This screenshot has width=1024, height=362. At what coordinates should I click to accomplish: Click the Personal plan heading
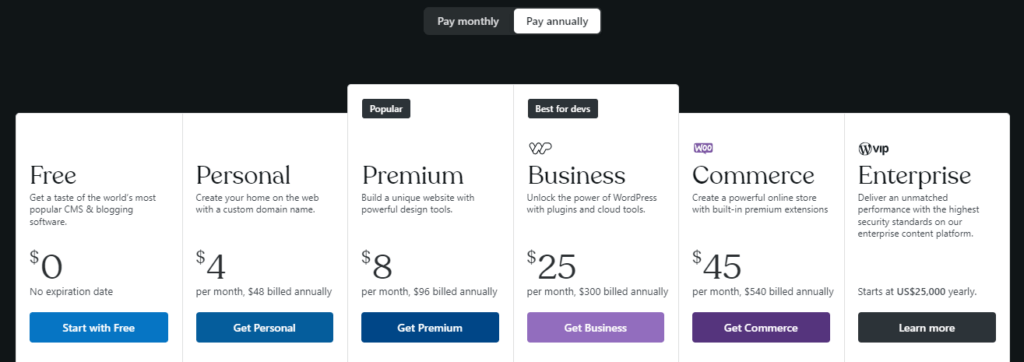tap(243, 175)
